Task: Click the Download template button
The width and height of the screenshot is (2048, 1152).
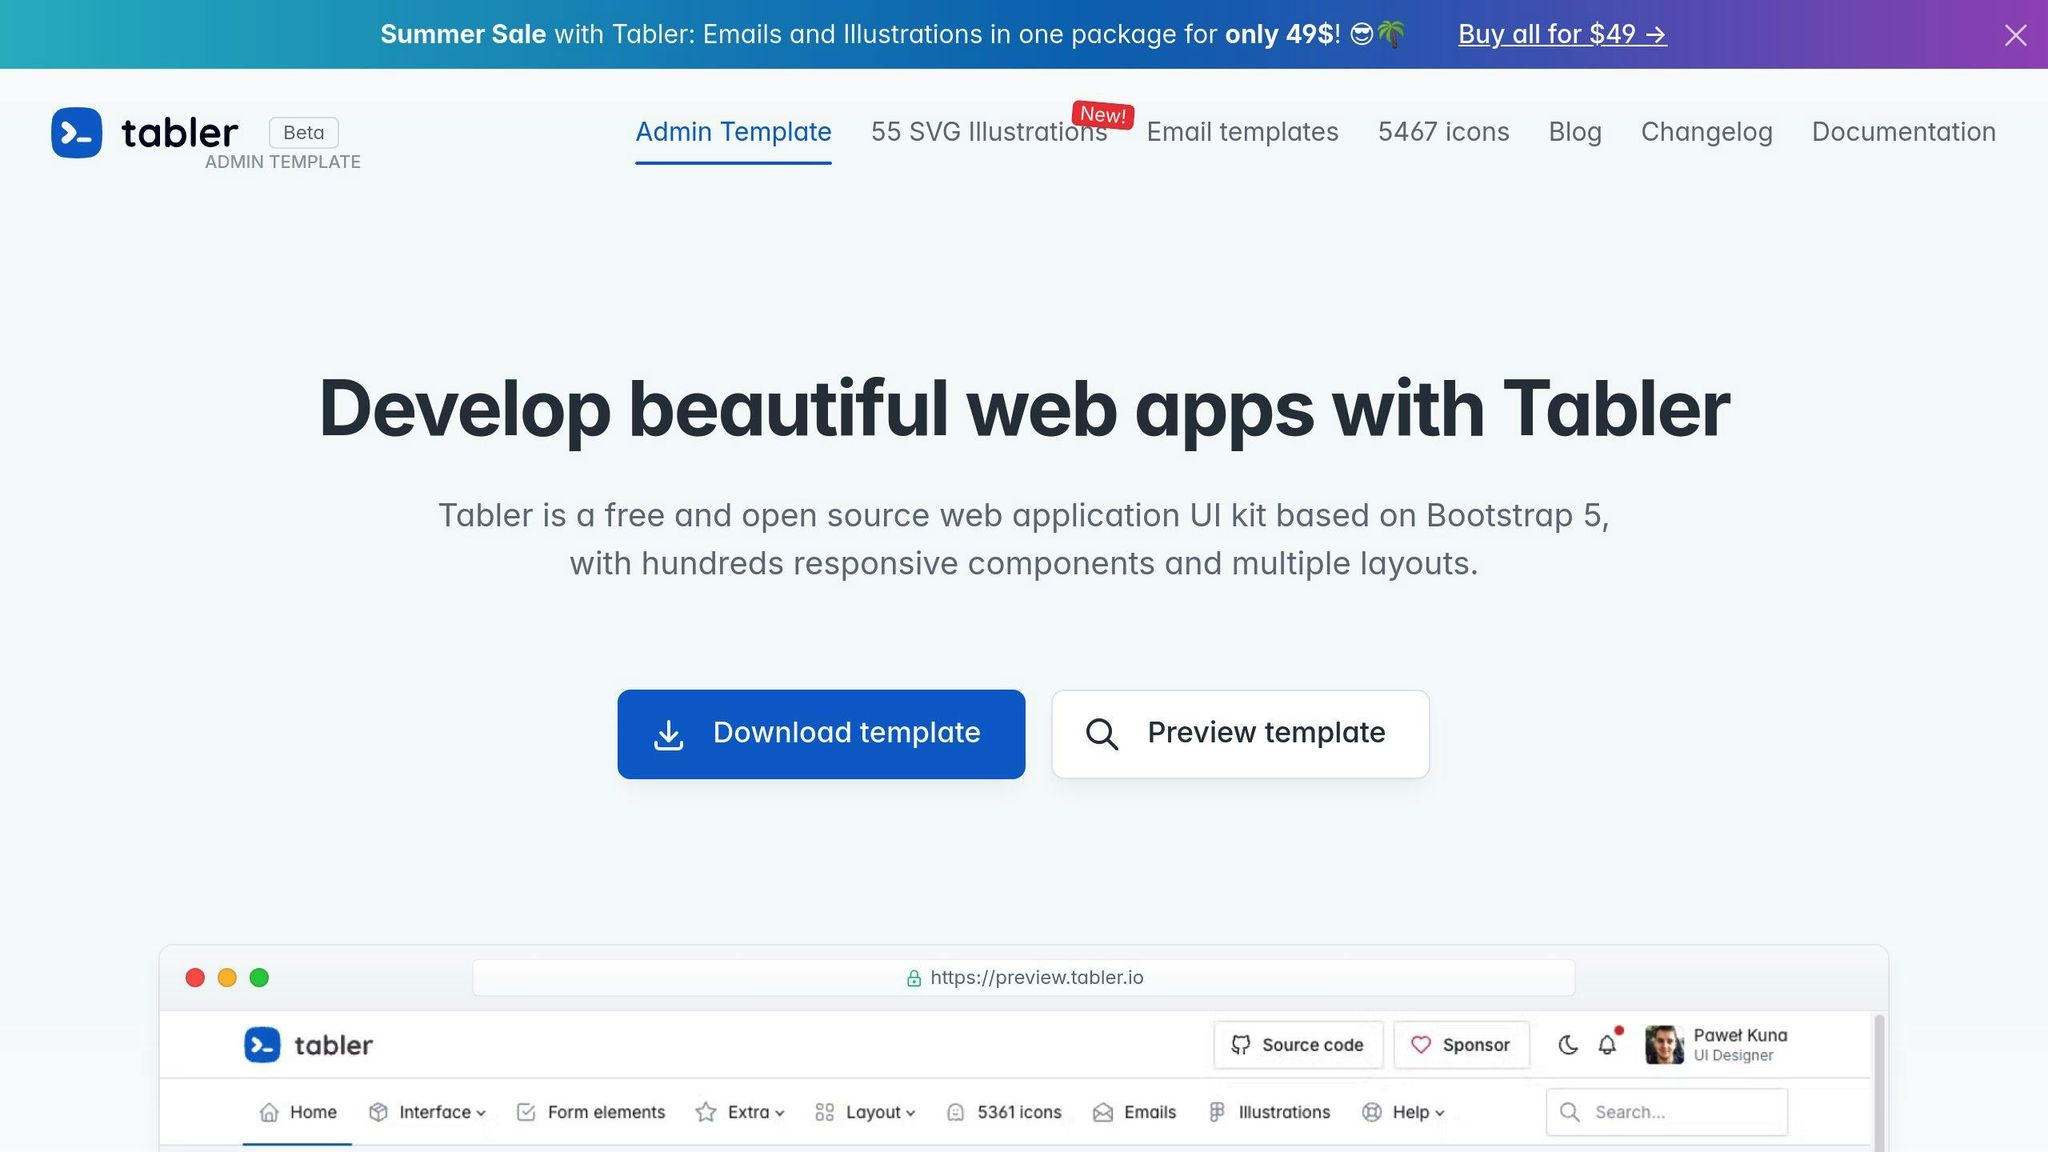Action: (820, 733)
